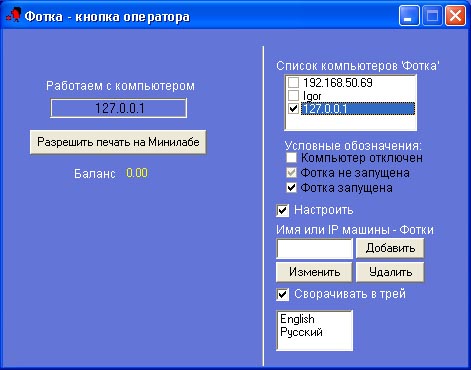Choose English in the language list
The height and width of the screenshot is (370, 471).
pos(297,319)
